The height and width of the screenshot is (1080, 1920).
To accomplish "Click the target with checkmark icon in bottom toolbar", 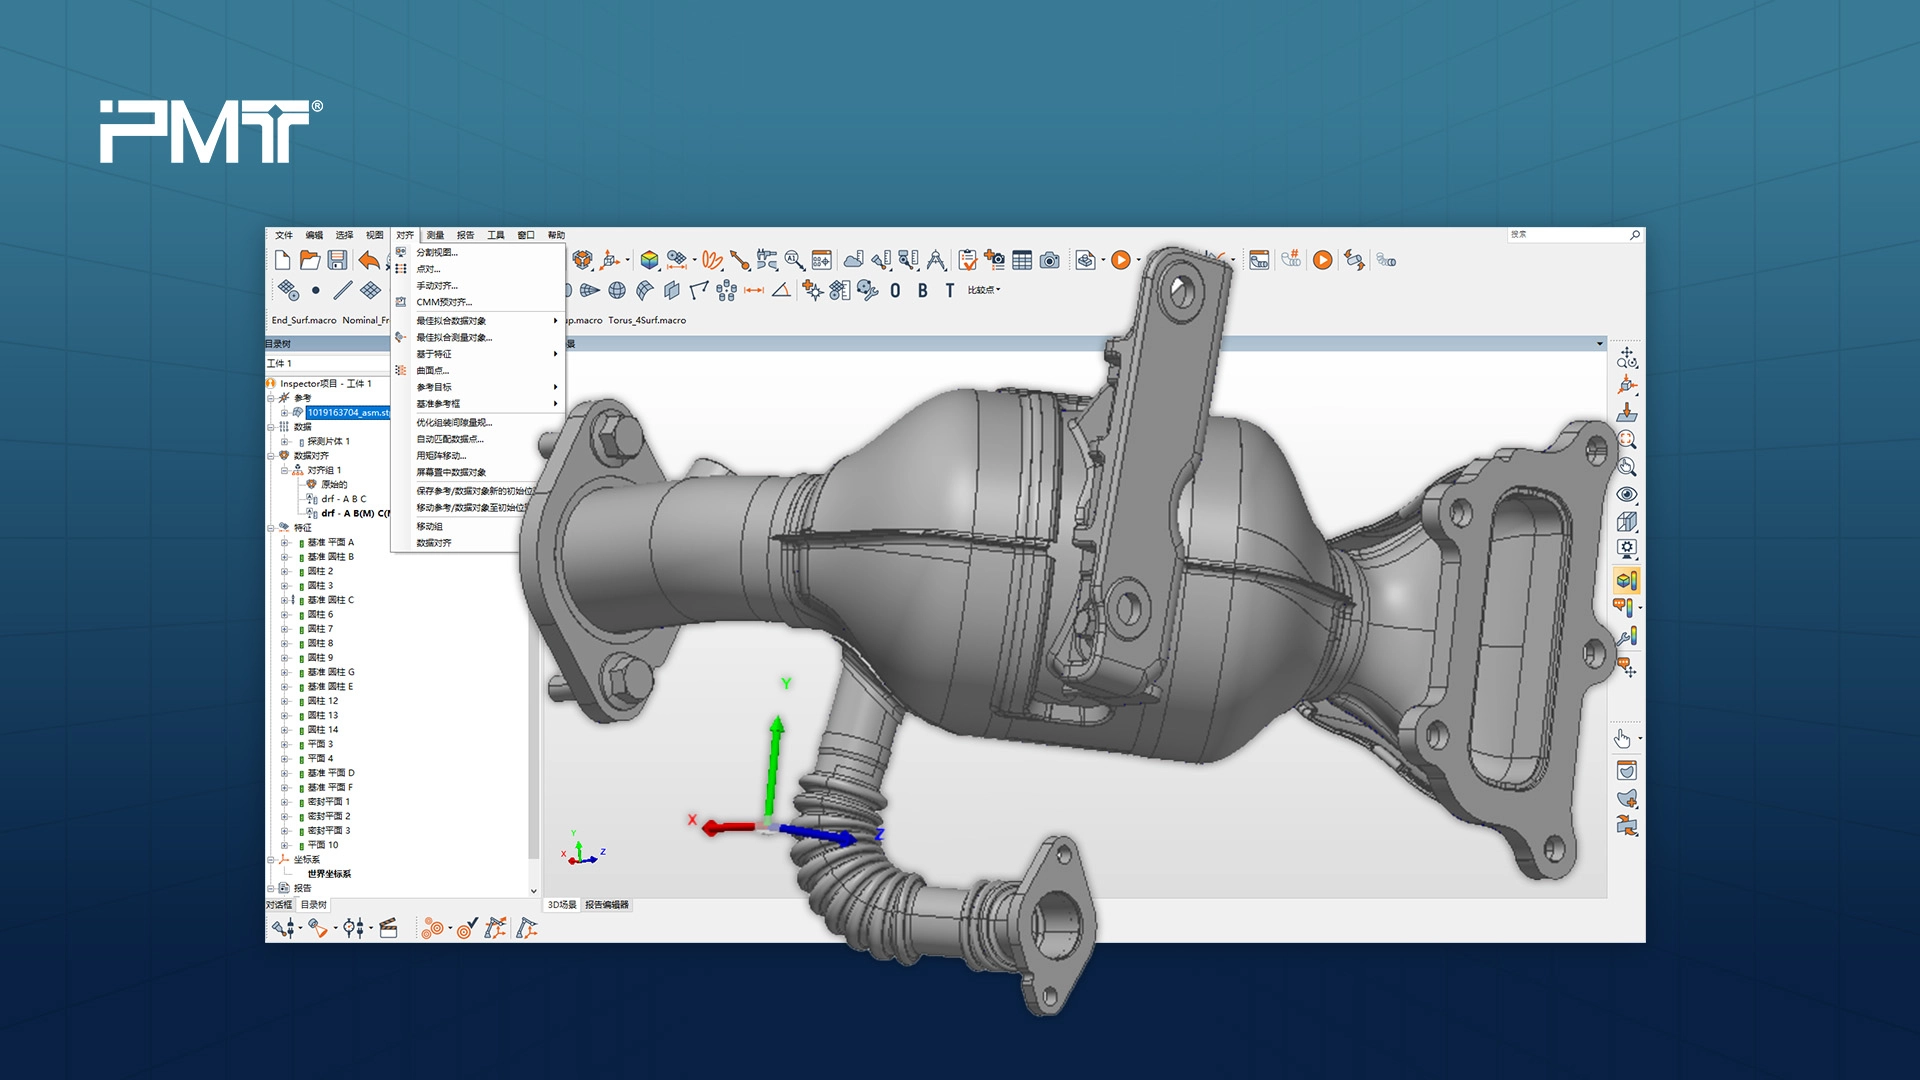I will (x=466, y=929).
